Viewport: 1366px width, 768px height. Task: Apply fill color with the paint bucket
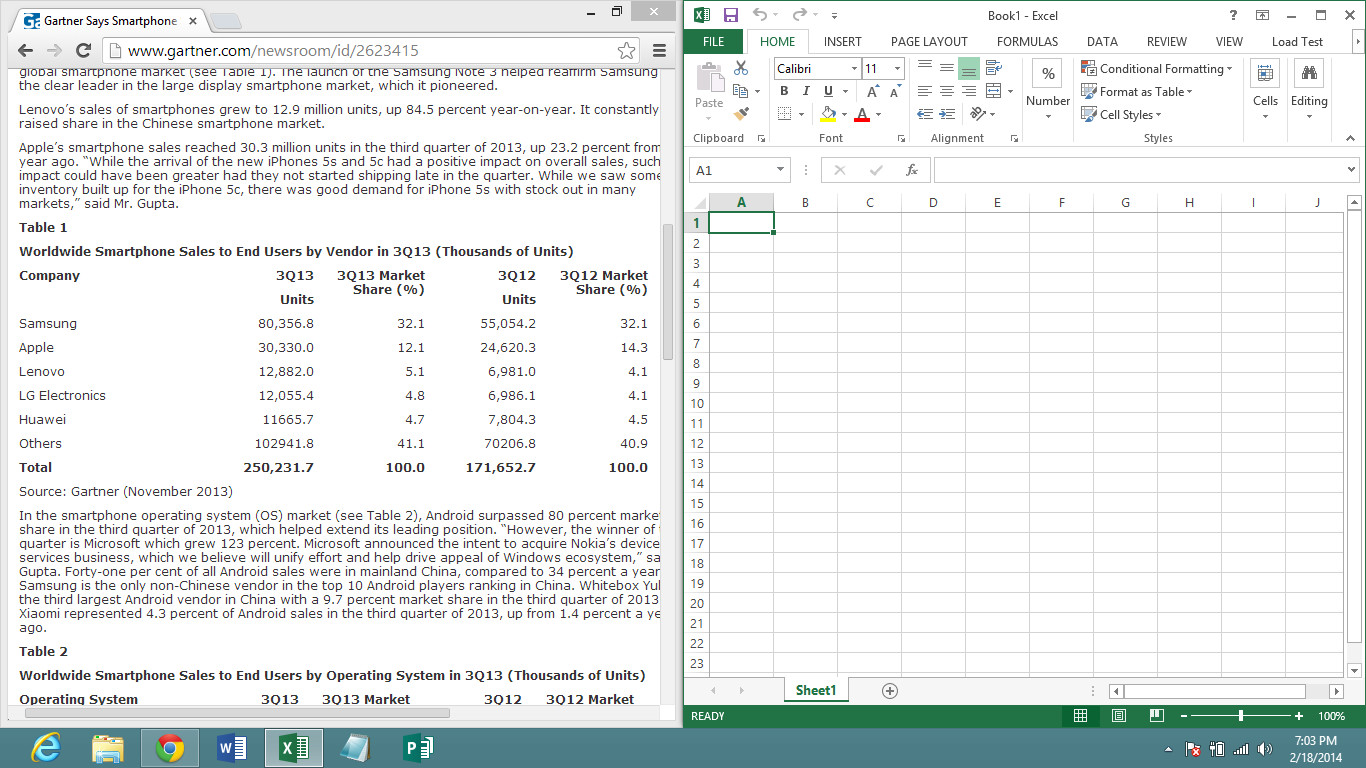tap(828, 114)
